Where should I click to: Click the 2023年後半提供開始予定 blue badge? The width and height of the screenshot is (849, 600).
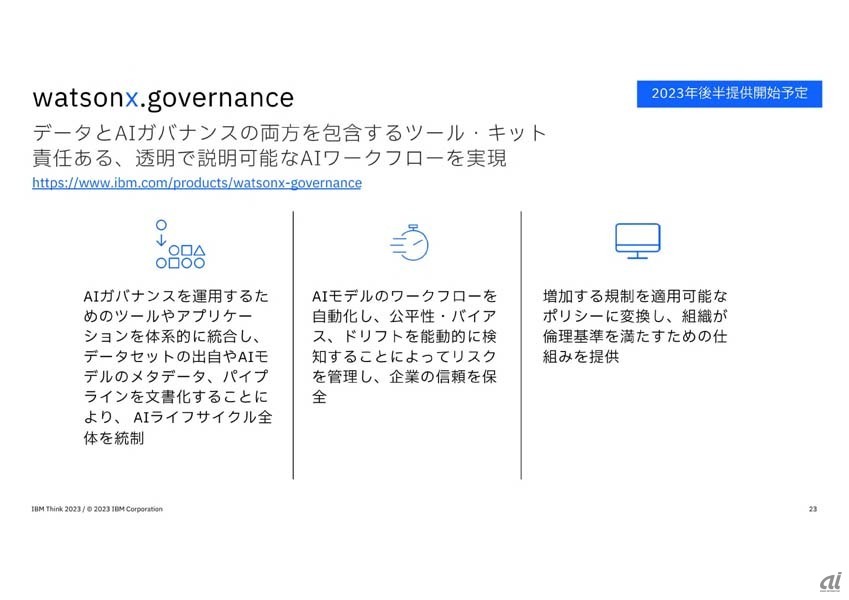coord(729,94)
